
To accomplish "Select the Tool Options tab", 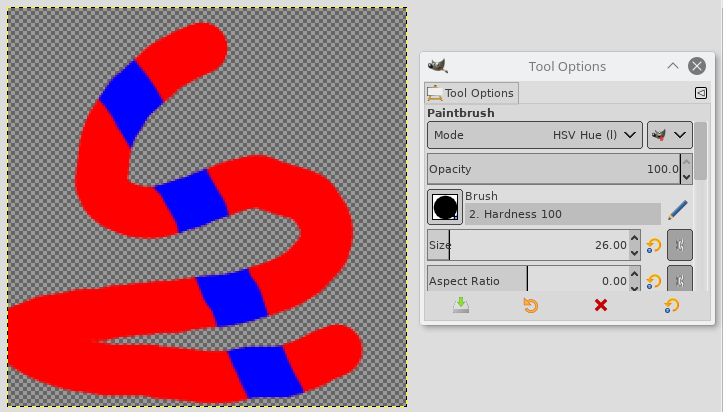I will [471, 93].
